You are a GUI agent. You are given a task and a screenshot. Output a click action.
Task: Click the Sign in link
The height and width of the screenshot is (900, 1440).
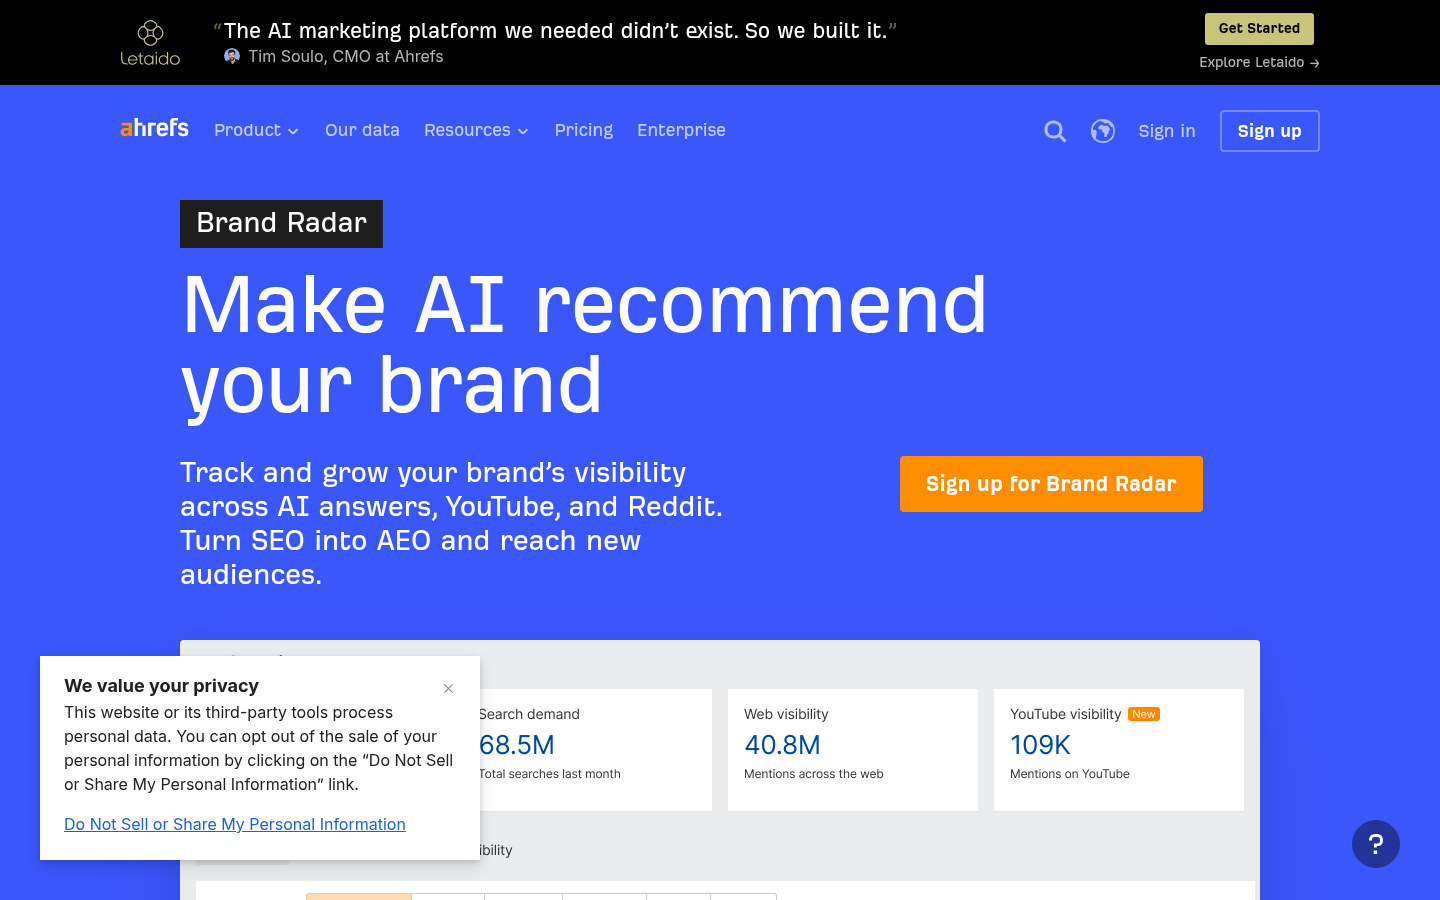coord(1167,131)
